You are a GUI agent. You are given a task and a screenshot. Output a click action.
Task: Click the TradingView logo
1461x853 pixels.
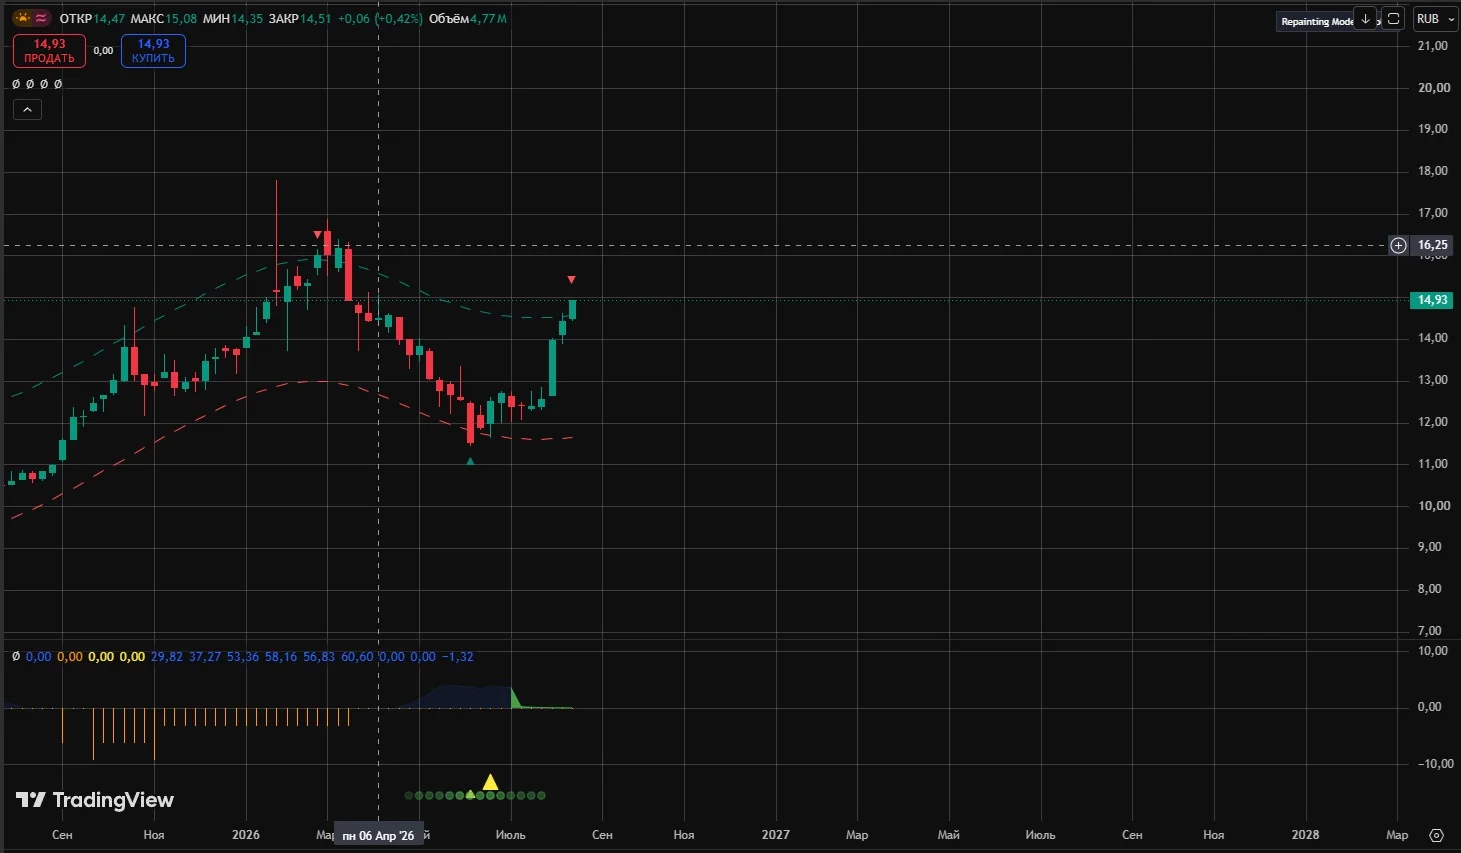pos(94,800)
